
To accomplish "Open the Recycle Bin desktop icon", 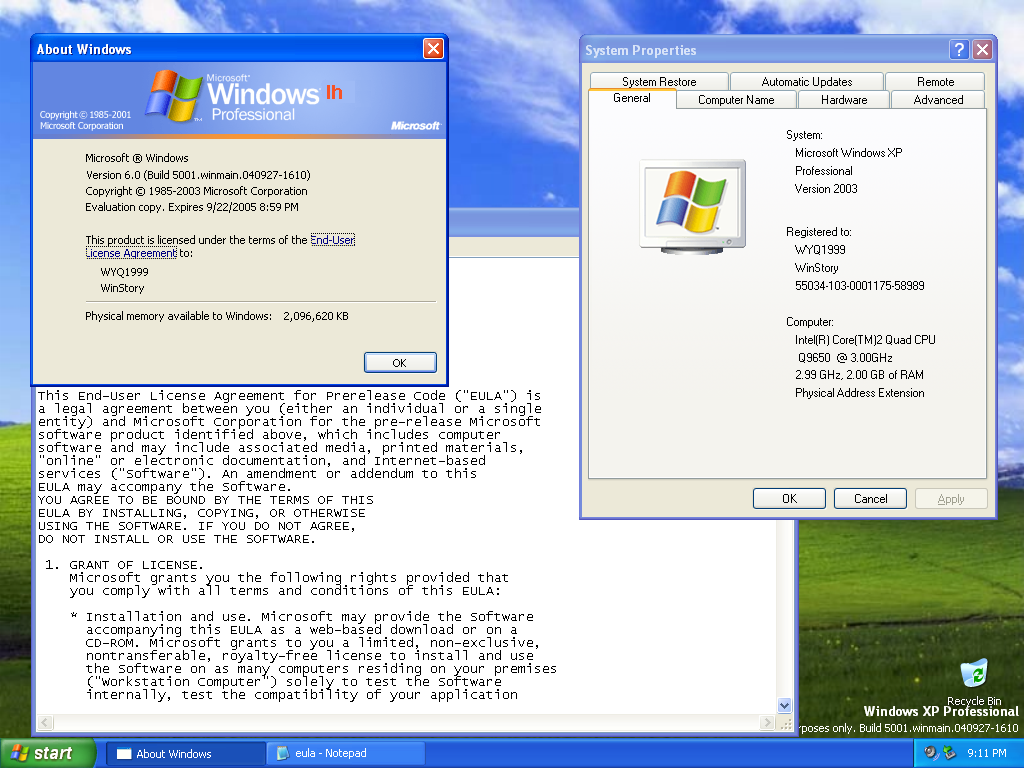I will click(974, 681).
